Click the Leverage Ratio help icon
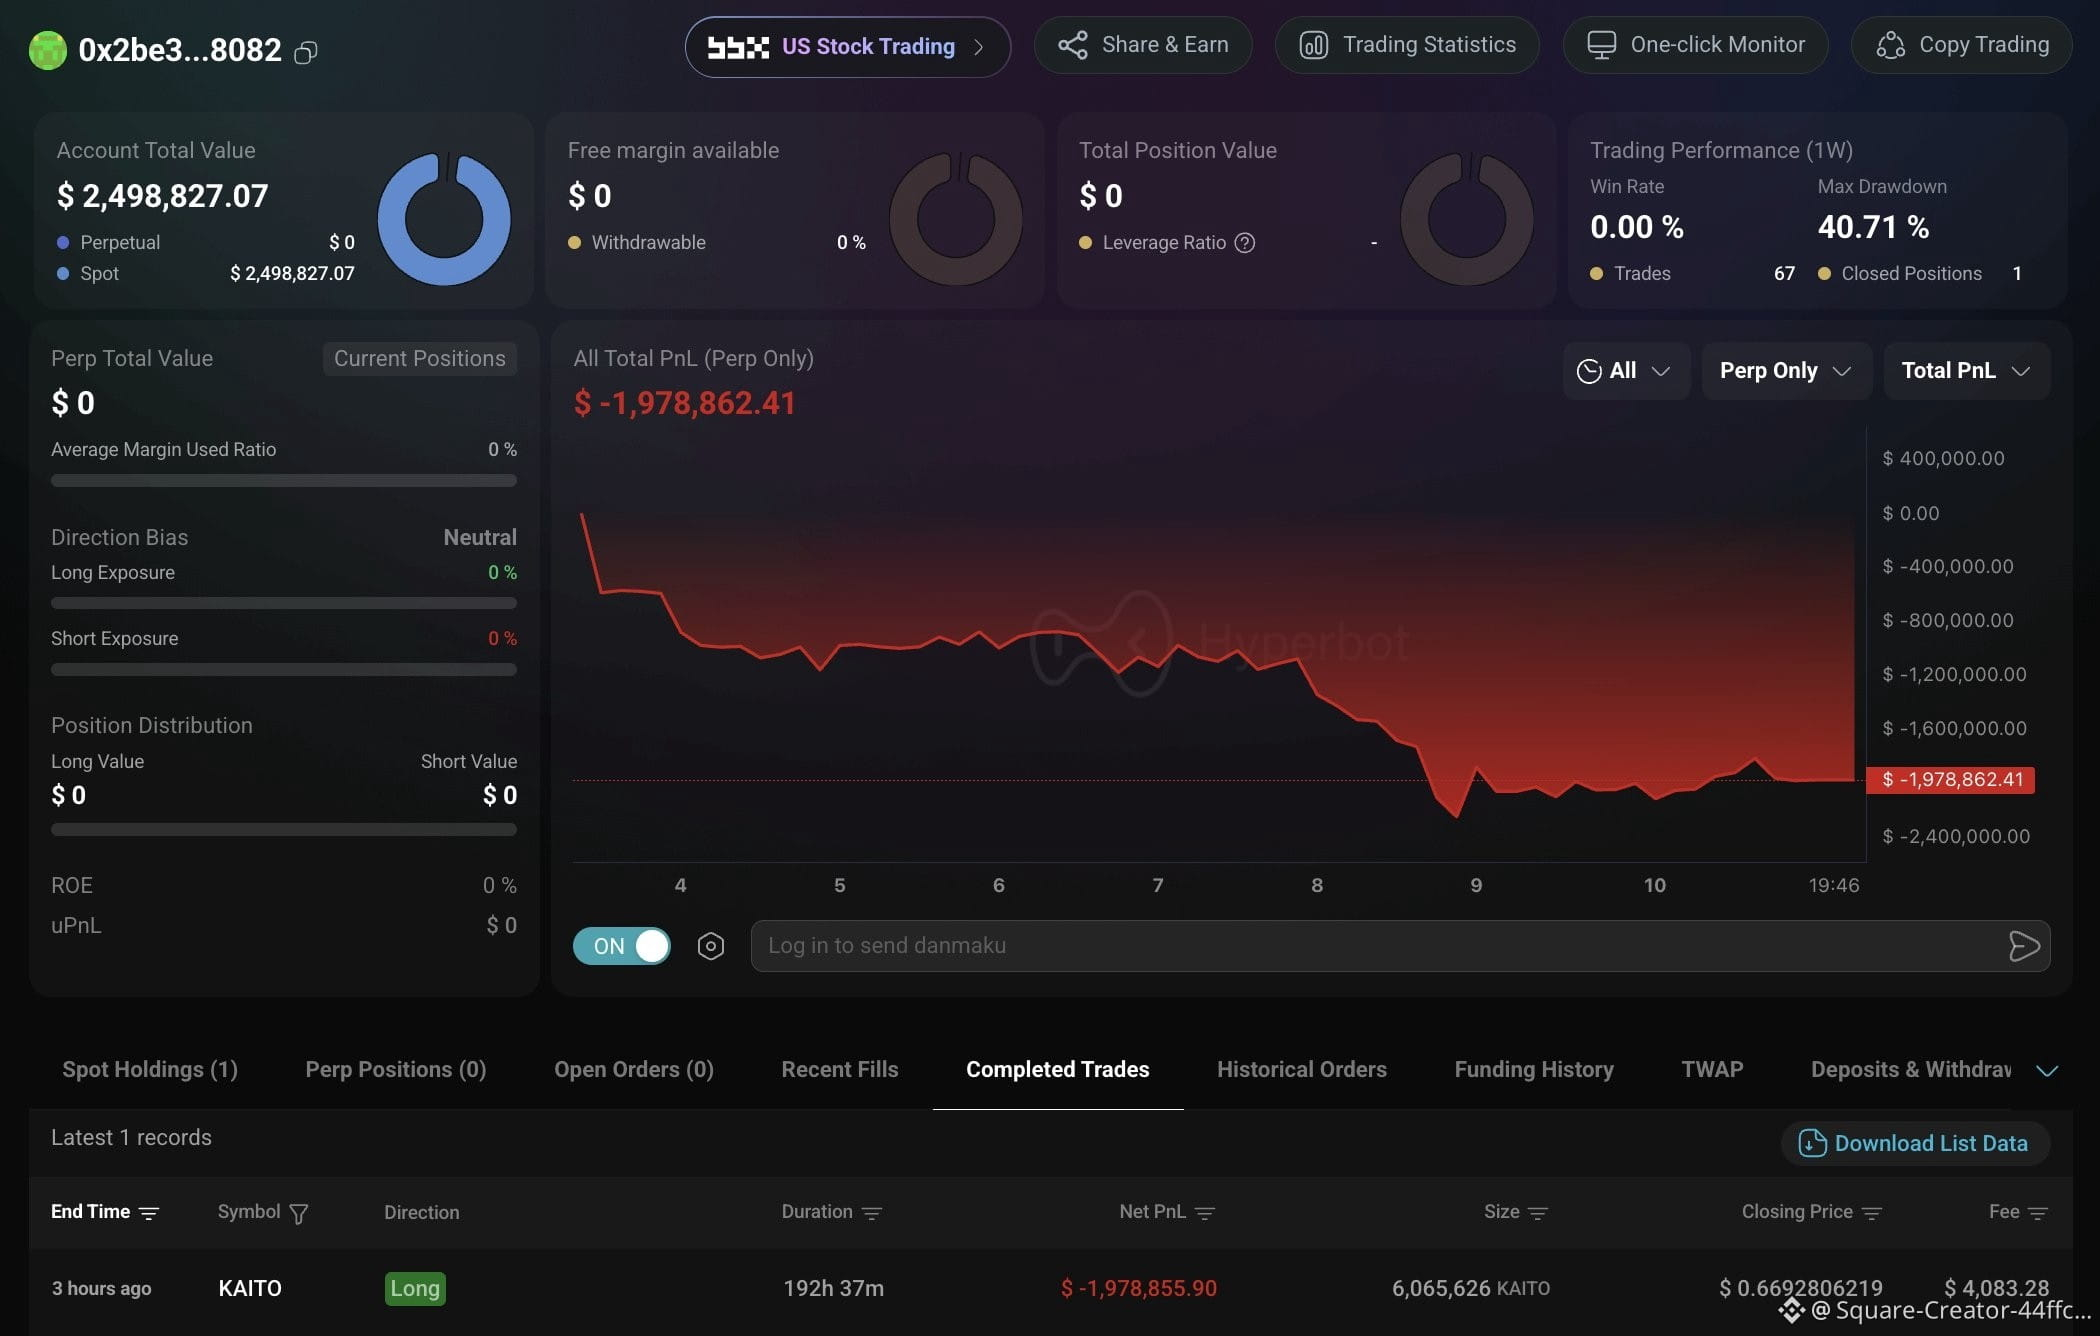This screenshot has height=1336, width=2100. [x=1245, y=243]
